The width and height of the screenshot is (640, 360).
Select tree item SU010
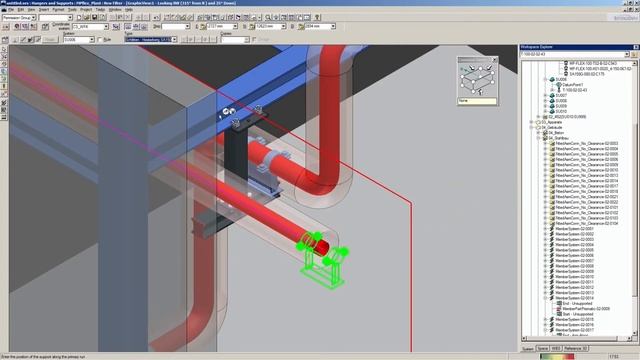[561, 111]
